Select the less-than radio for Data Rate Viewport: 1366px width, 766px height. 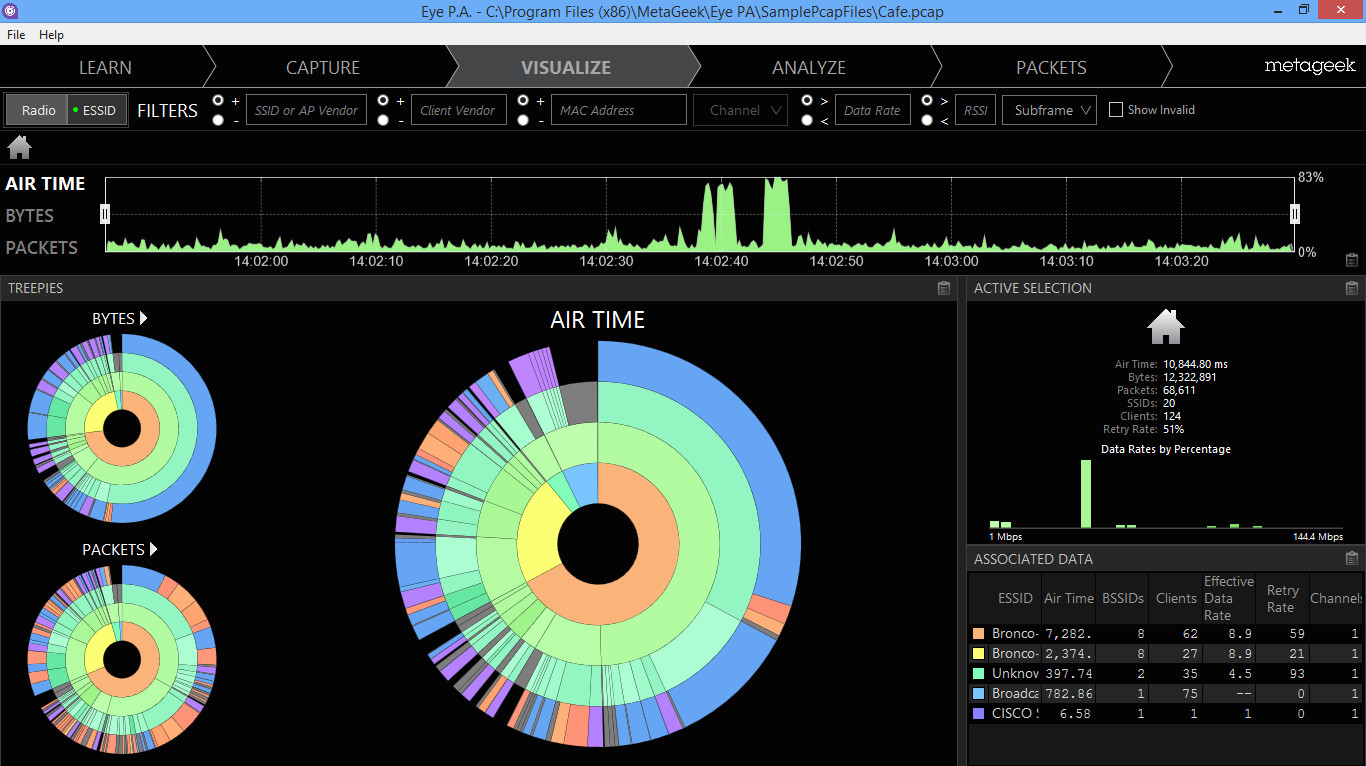click(807, 120)
